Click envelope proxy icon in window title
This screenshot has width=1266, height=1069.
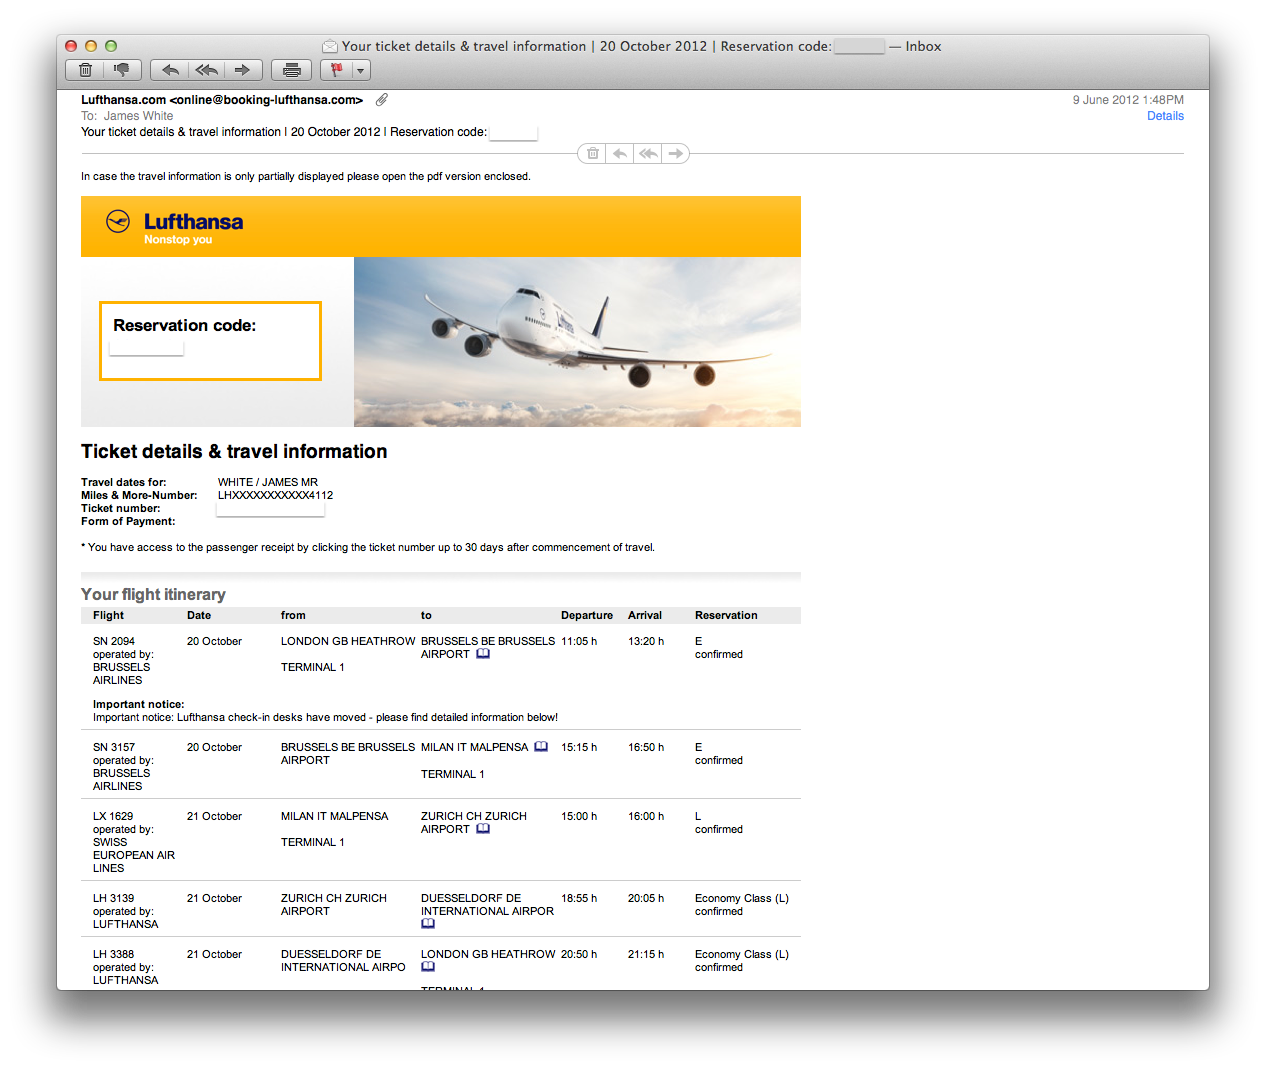click(x=330, y=46)
